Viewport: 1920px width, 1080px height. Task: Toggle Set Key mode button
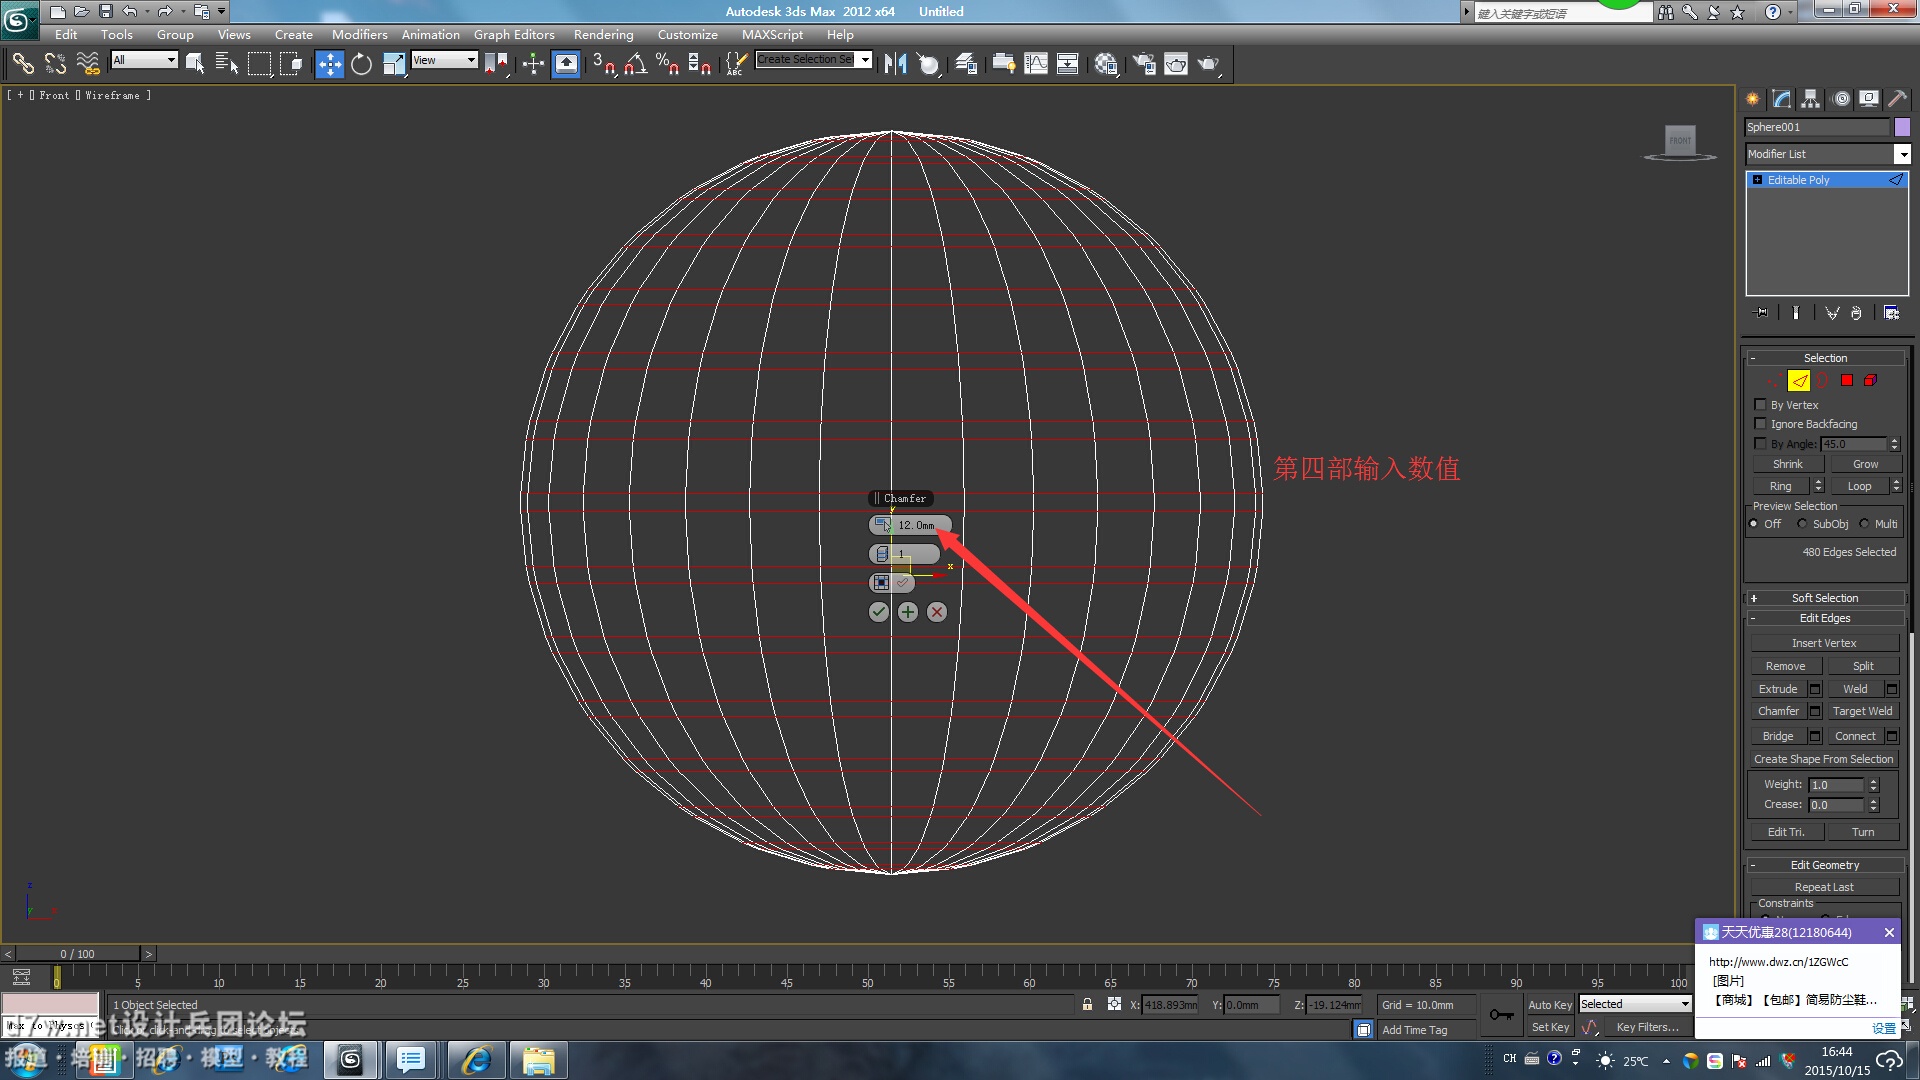tap(1550, 1027)
